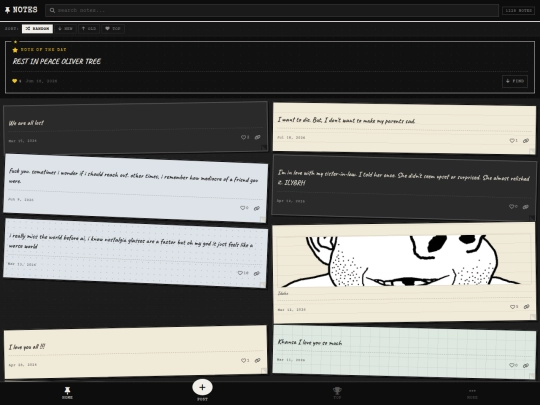This screenshot has height=405, width=540.
Task: Open the Top tab with trophy icon
Action: pos(337,393)
